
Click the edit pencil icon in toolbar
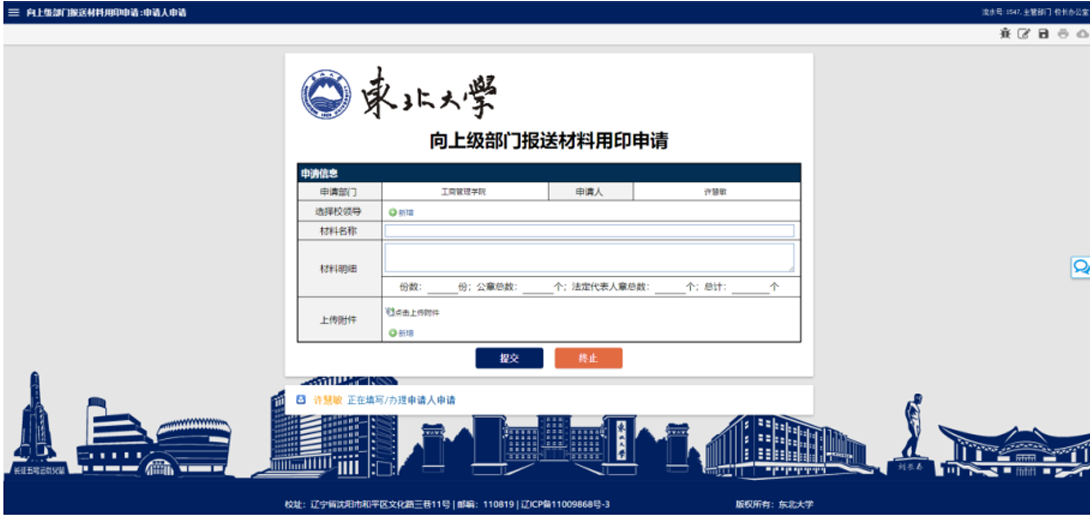coord(1023,34)
